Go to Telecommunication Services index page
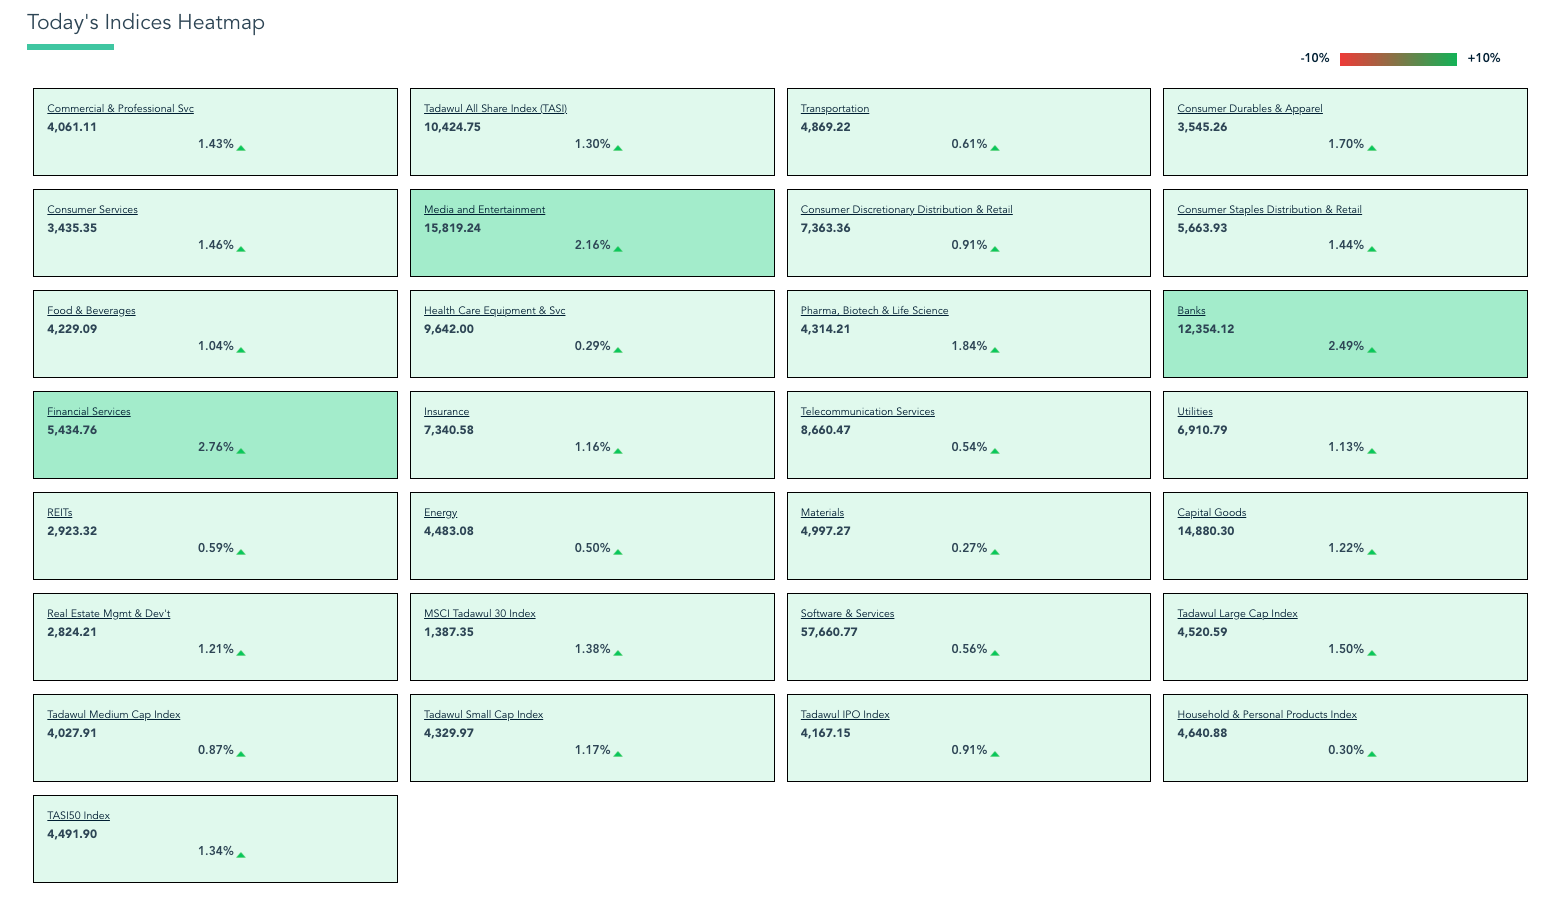The image size is (1549, 900). (x=867, y=412)
